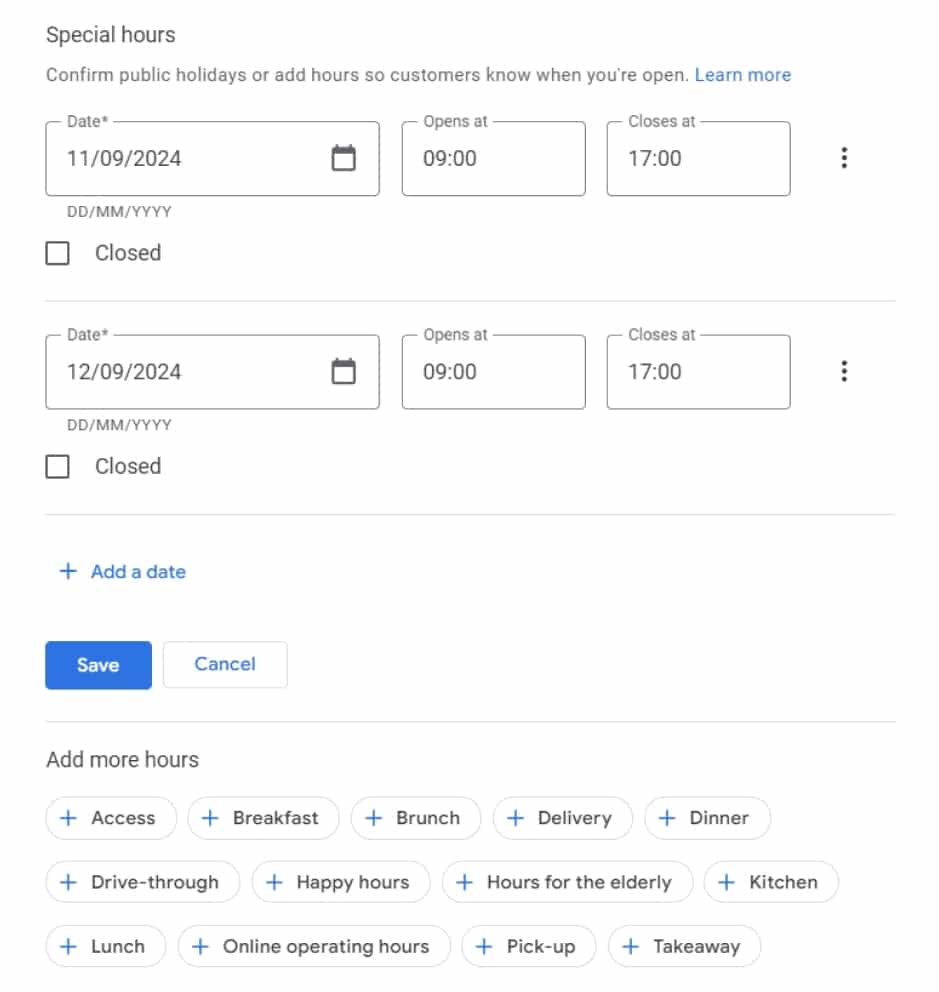Add Breakfast hours chip
The width and height of the screenshot is (939, 992).
263,818
